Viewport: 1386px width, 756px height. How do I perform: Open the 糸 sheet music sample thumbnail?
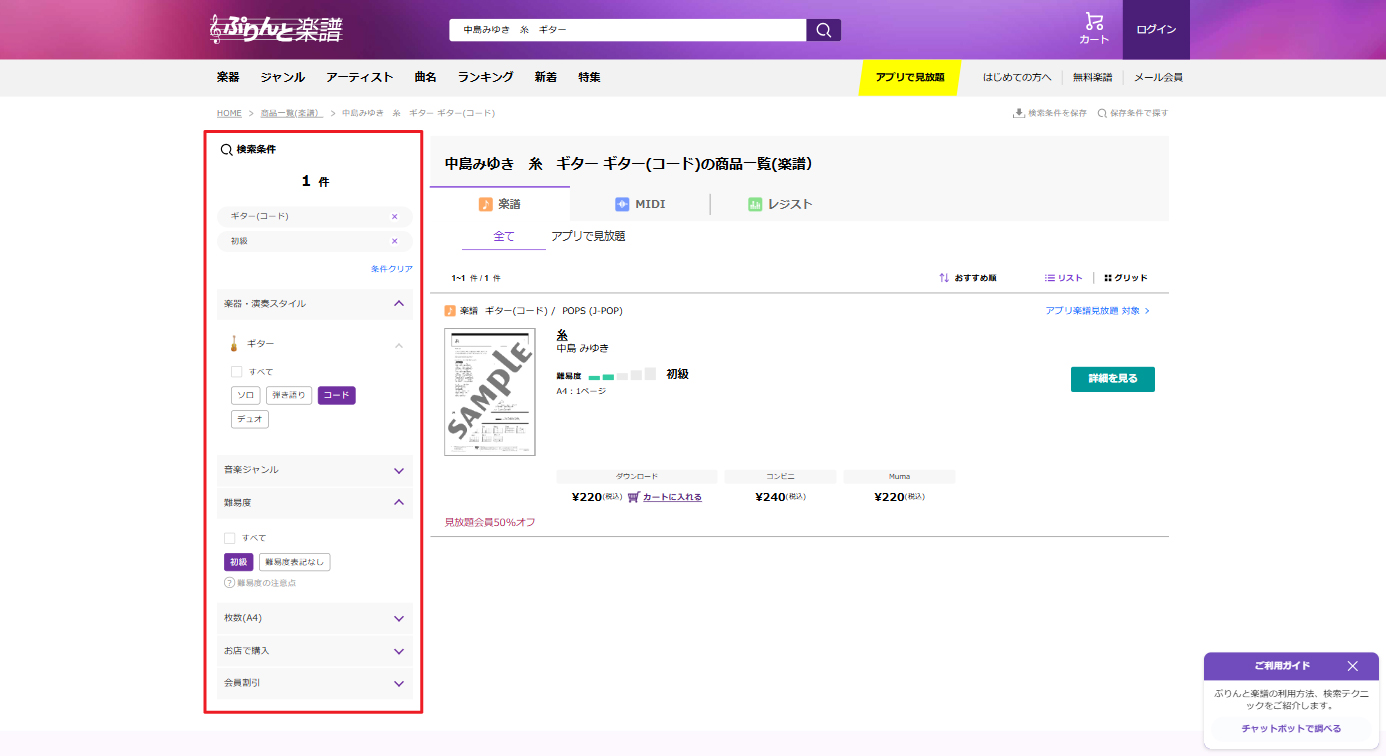point(489,392)
